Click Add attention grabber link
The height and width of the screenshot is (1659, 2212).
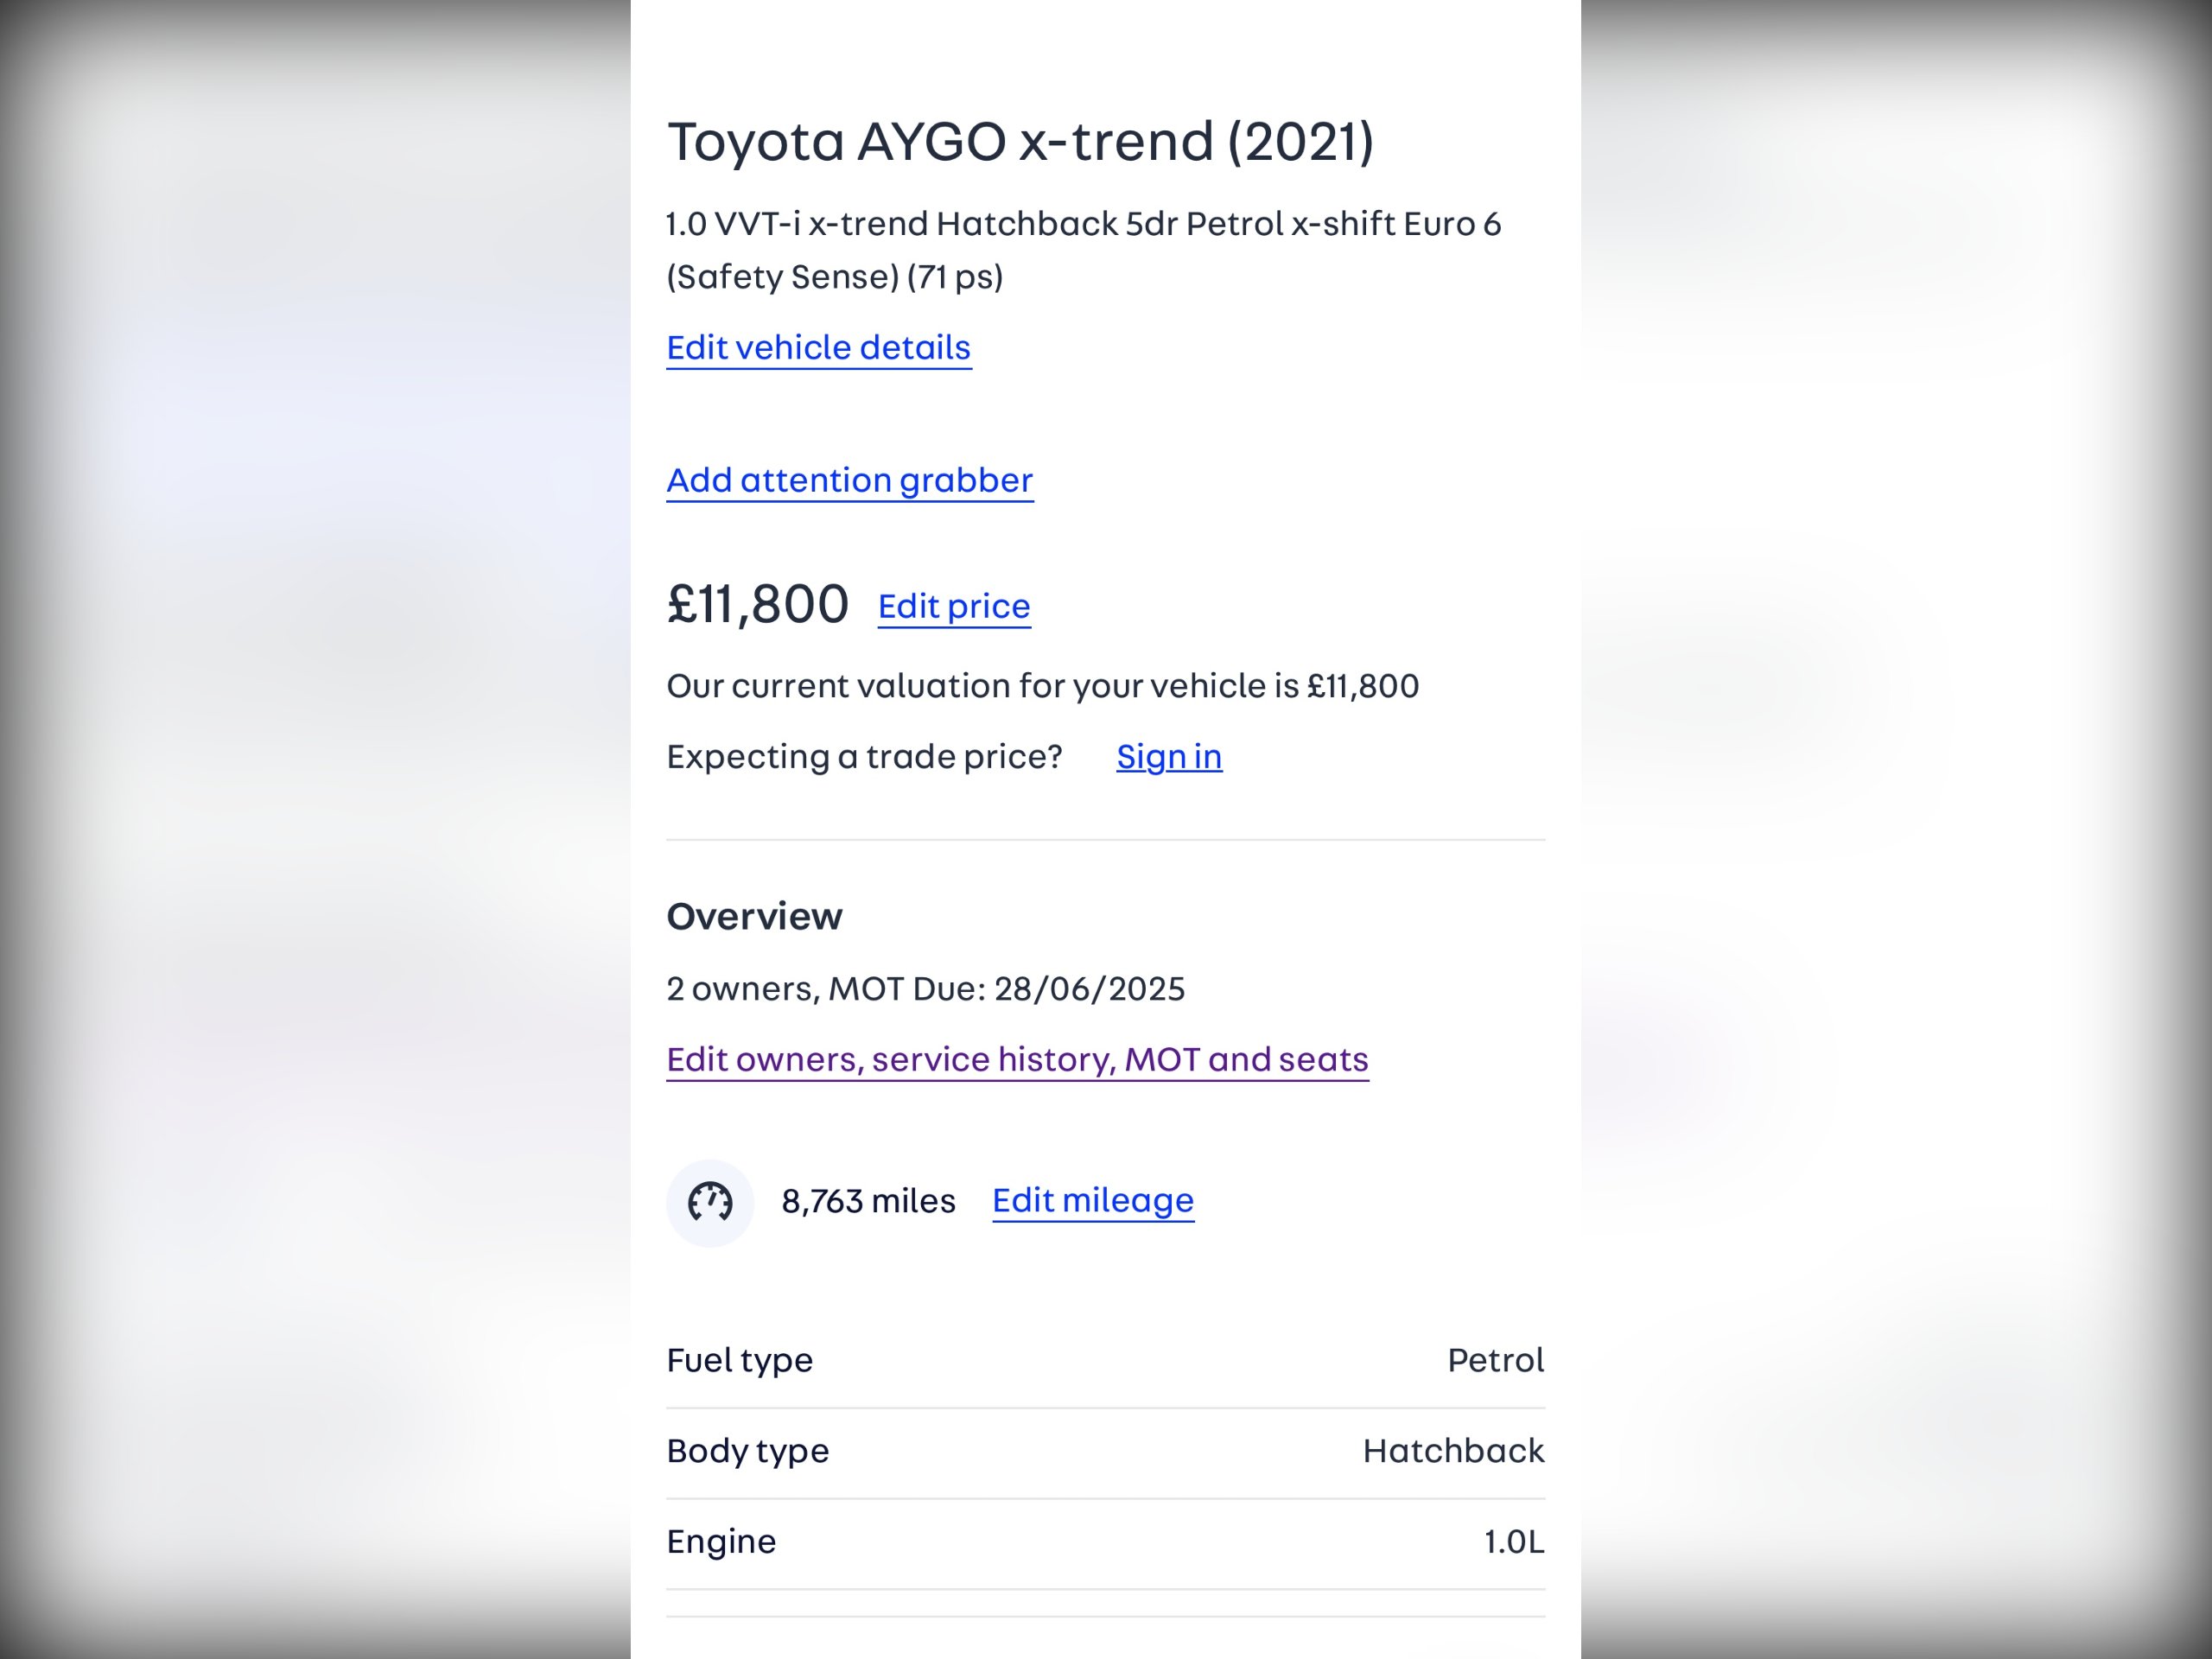click(850, 481)
